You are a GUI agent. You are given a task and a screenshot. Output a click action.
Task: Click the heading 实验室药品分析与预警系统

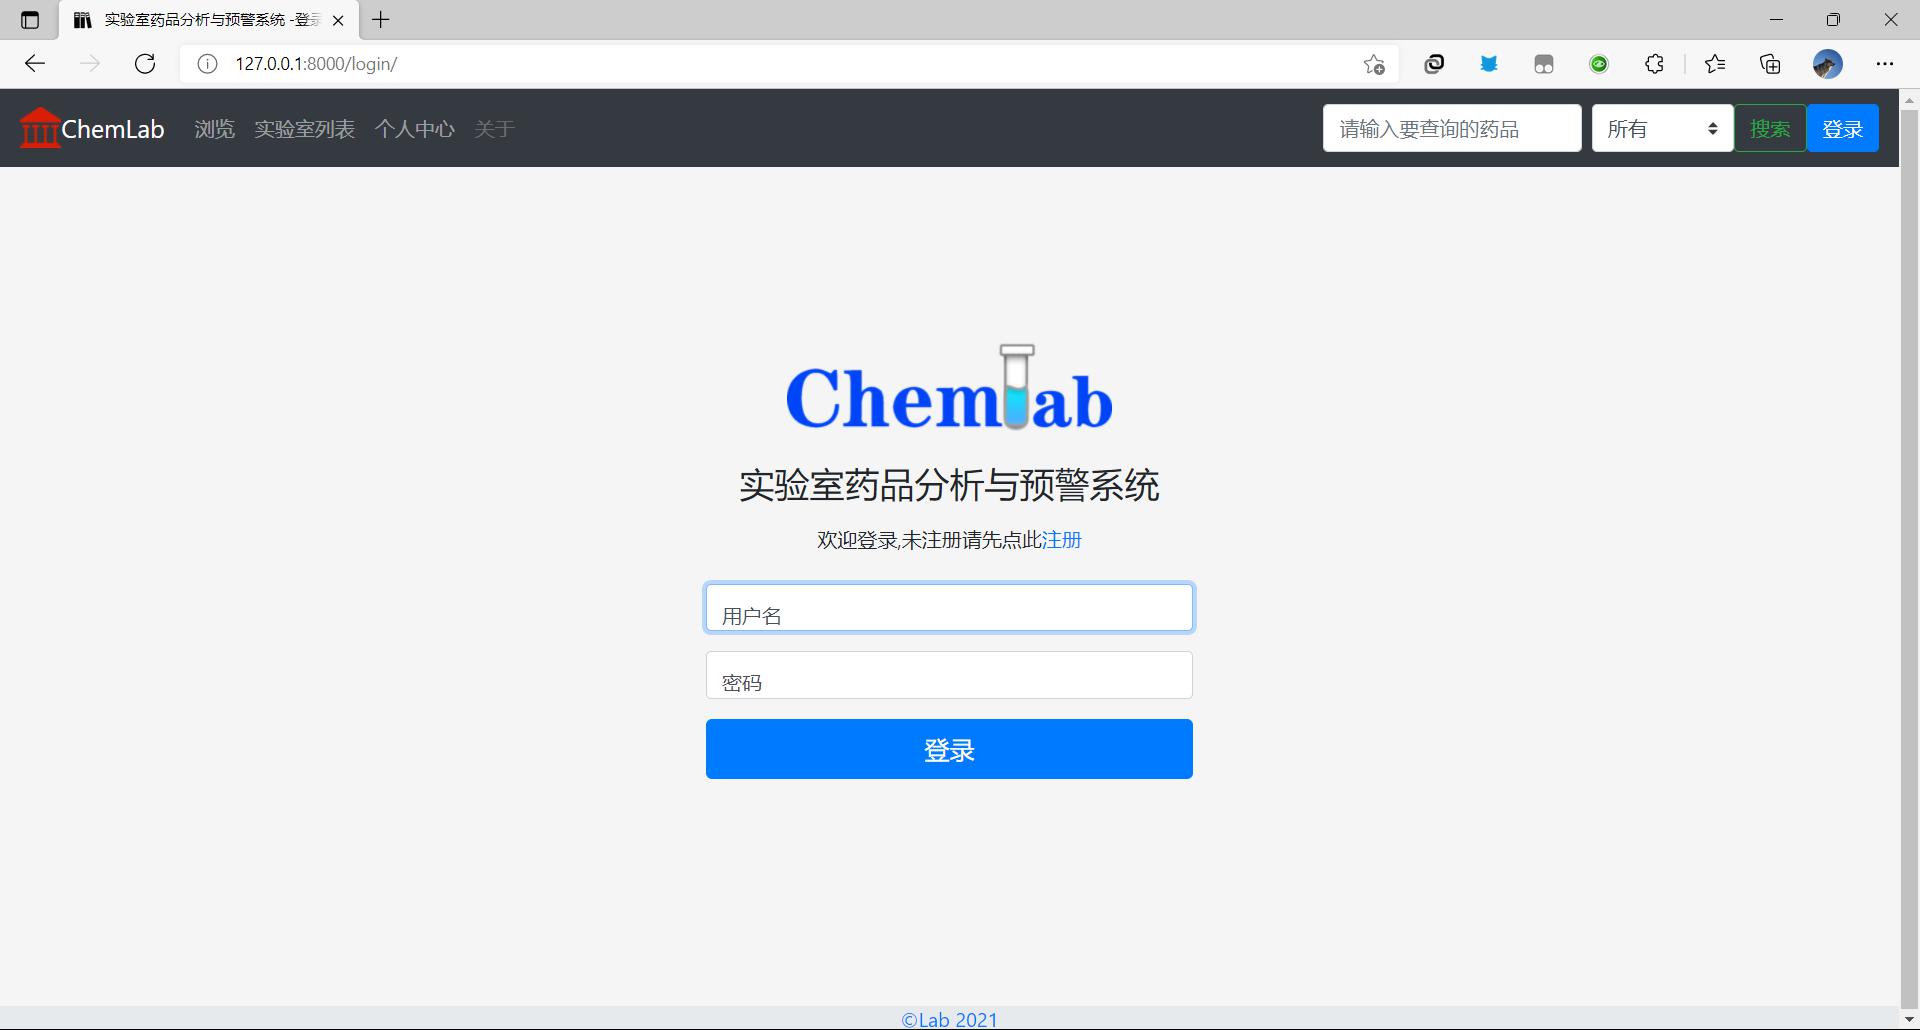point(949,485)
